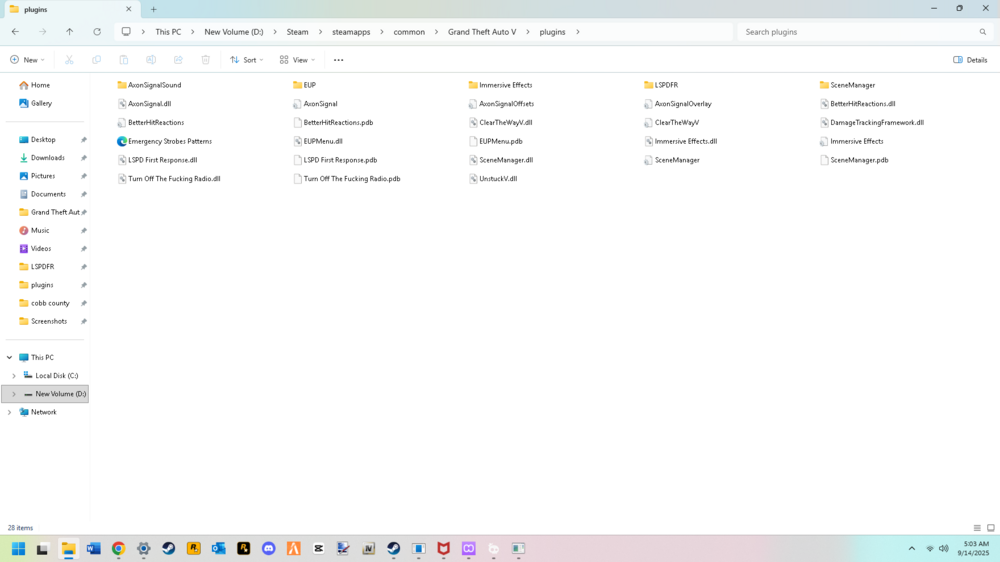Image resolution: width=1000 pixels, height=562 pixels.
Task: Click the plugins tab
Action: (70, 10)
